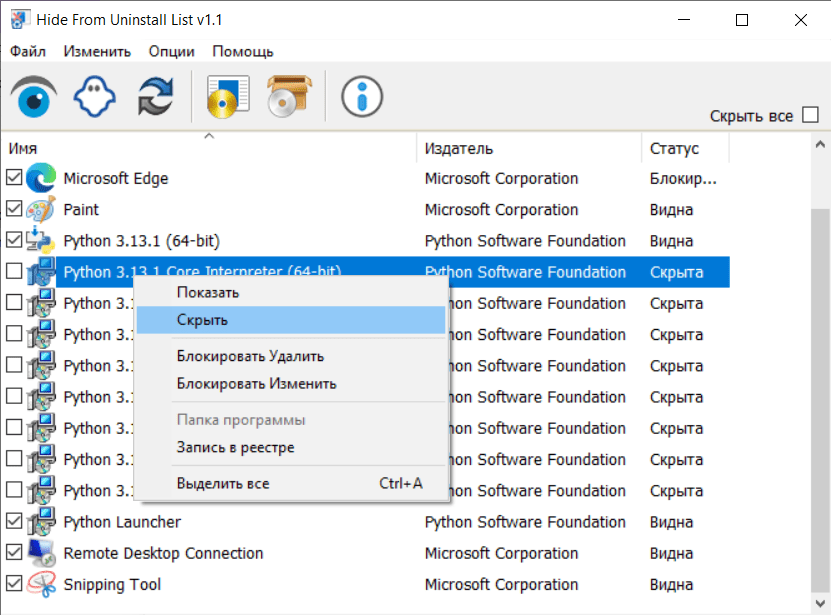Sort by the Статус column header
831x615 pixels.
(684, 148)
